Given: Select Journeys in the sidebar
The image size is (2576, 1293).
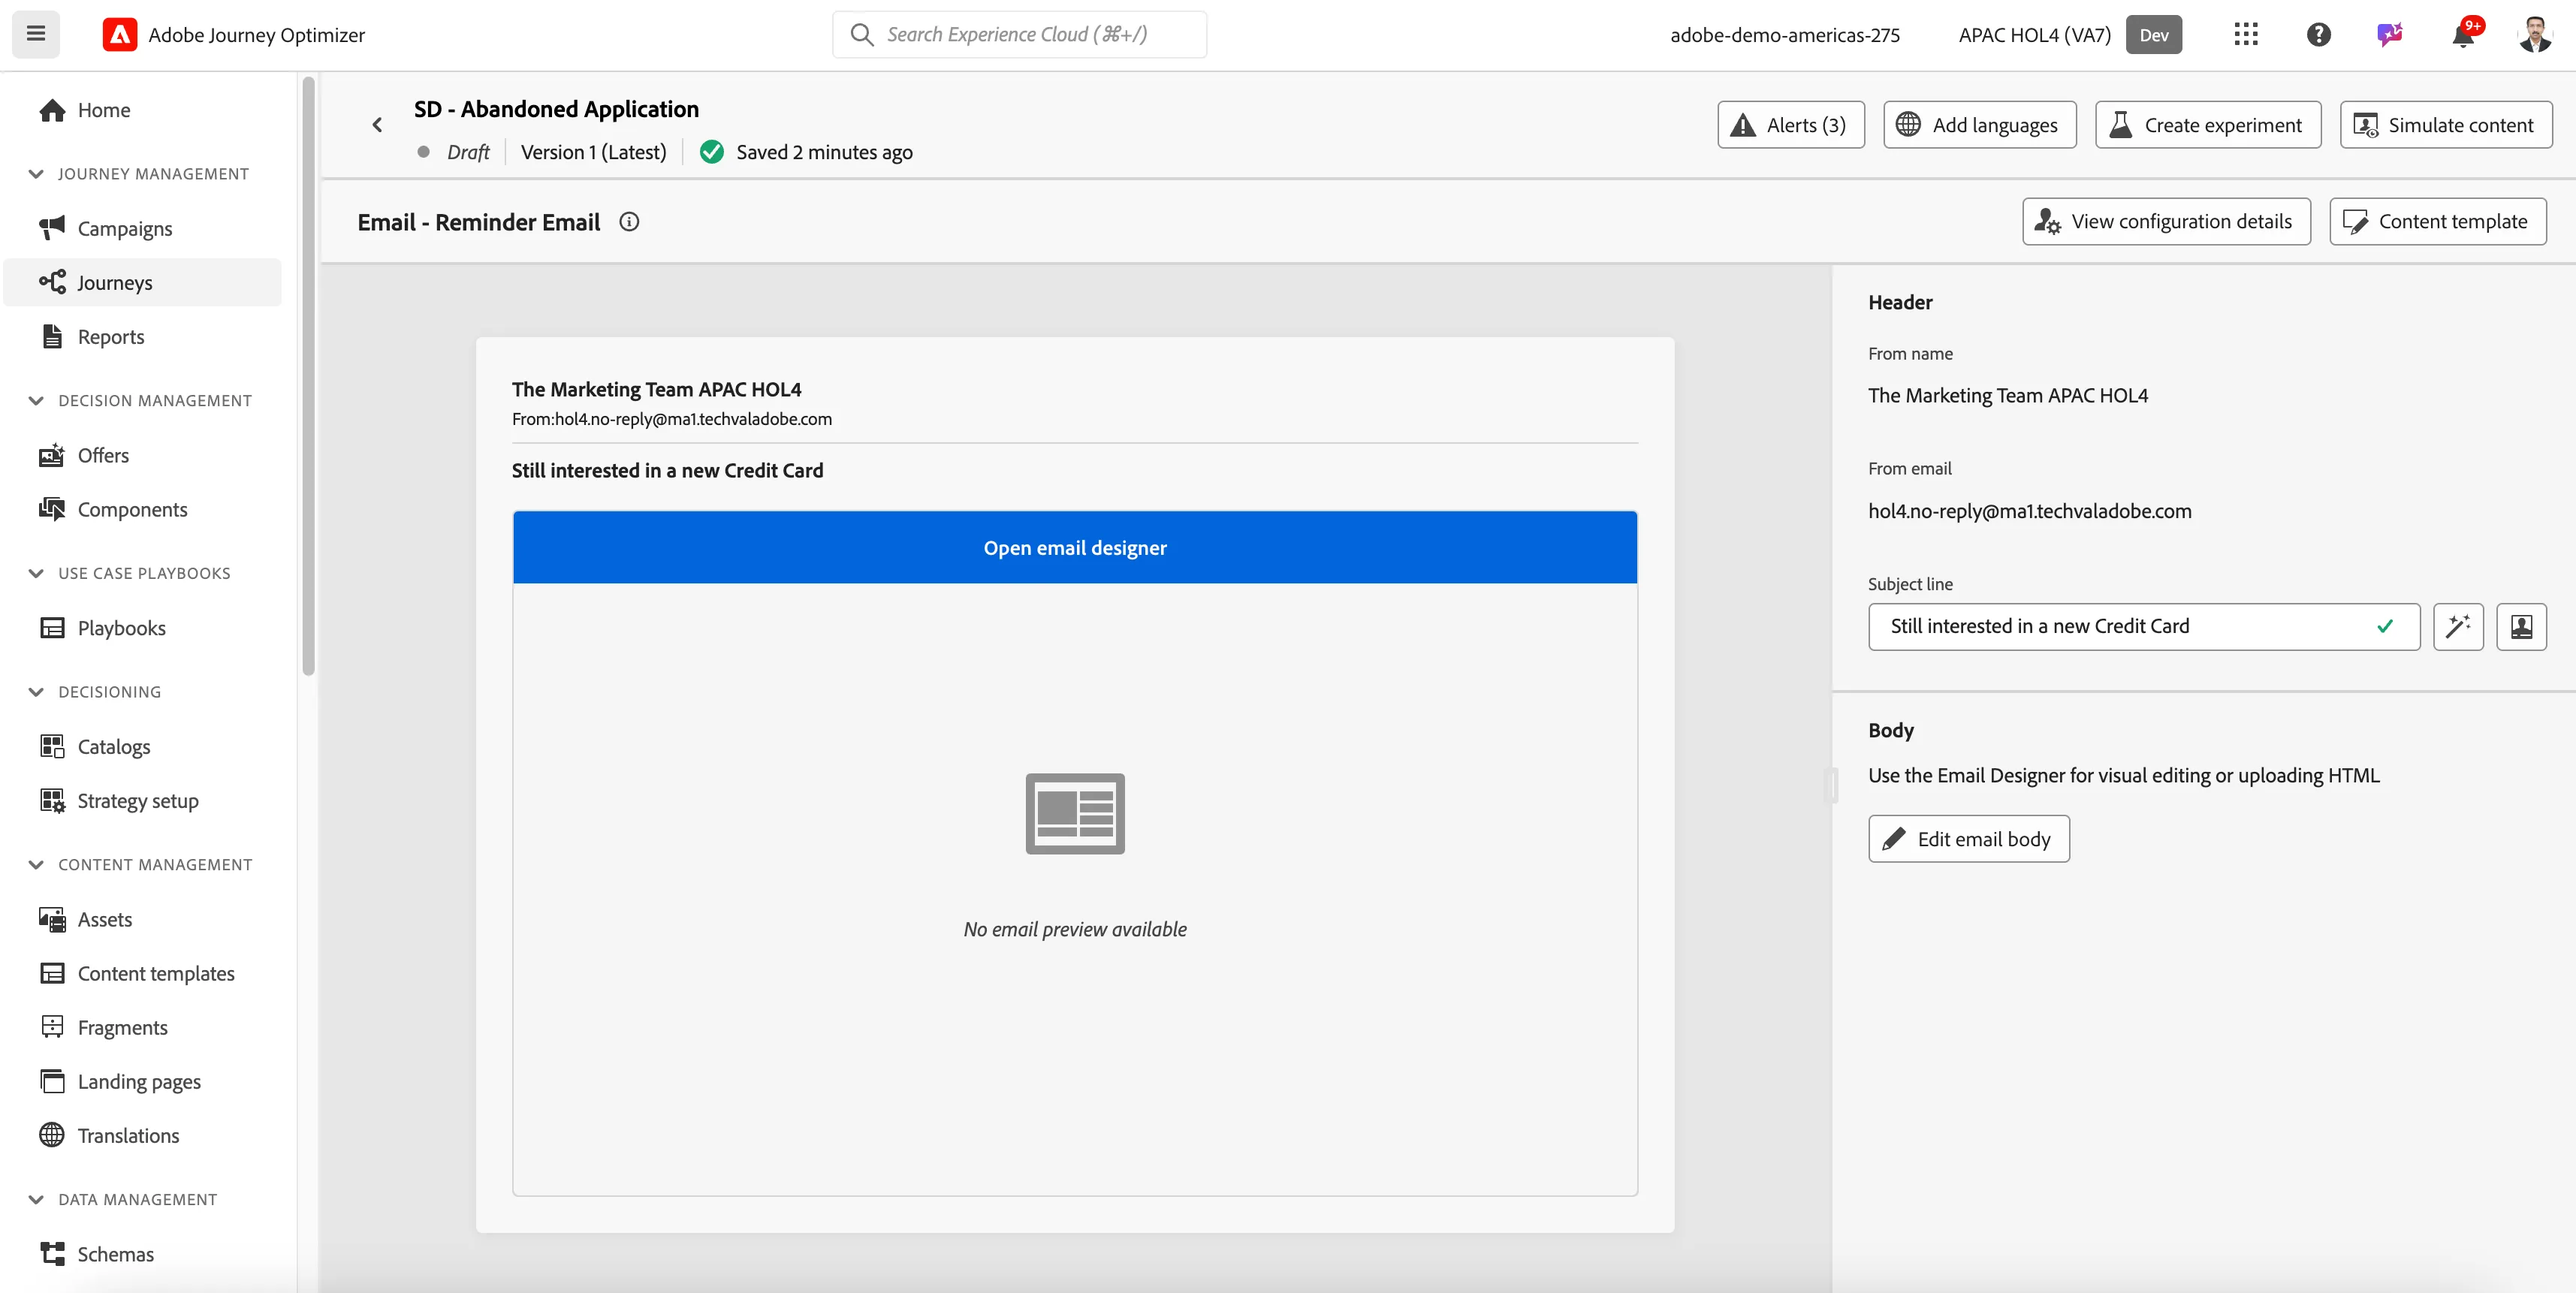Looking at the screenshot, I should click(x=143, y=282).
